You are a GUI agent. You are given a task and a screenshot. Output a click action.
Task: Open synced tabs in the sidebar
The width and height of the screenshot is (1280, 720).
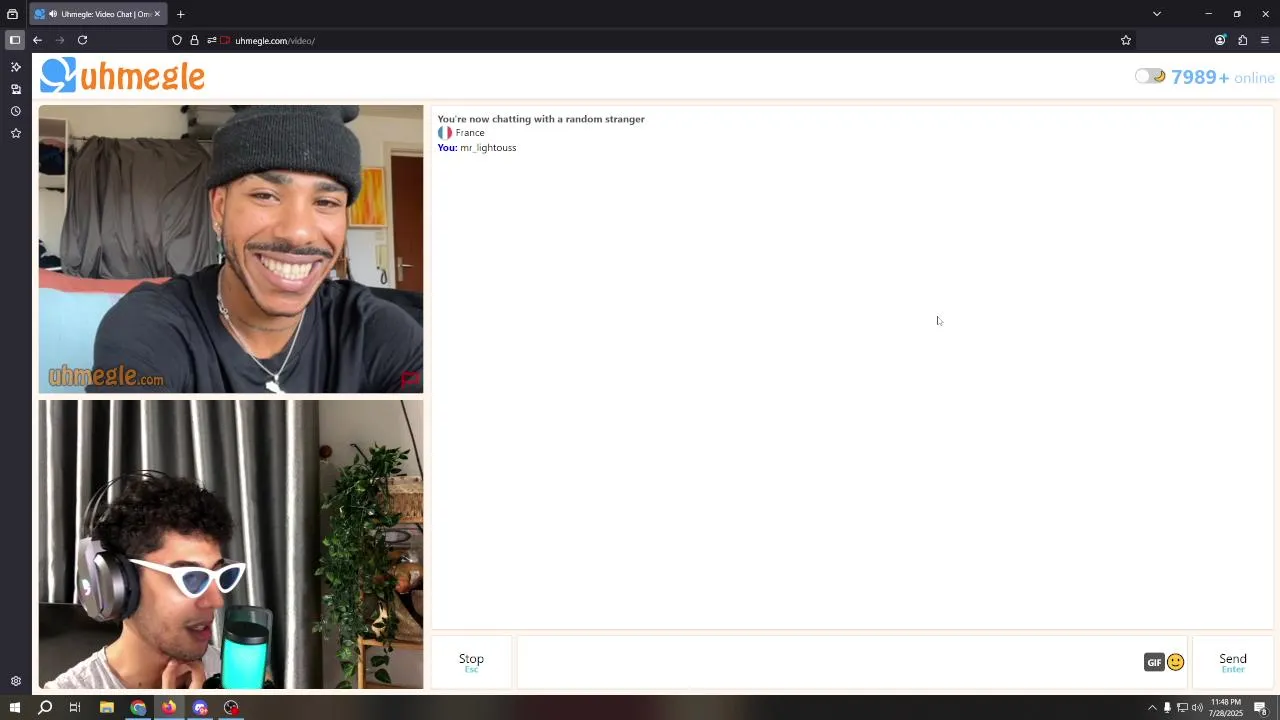coord(15,89)
